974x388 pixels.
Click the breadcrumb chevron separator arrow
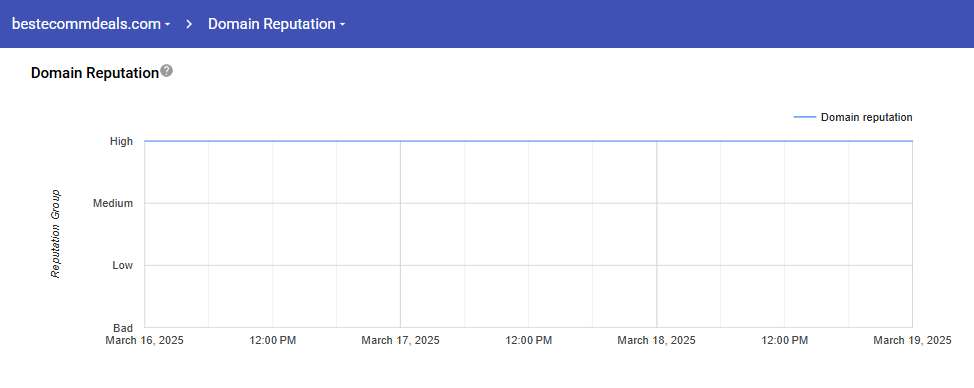(189, 24)
